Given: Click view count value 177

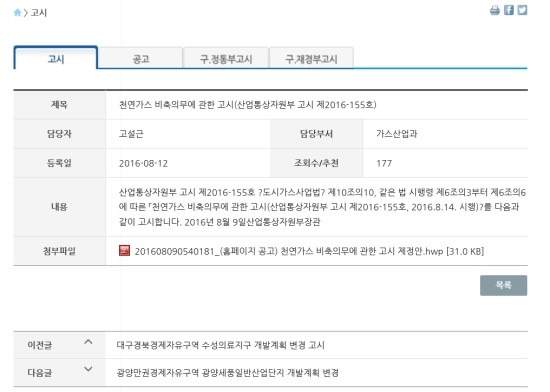Looking at the screenshot, I should coord(384,163).
